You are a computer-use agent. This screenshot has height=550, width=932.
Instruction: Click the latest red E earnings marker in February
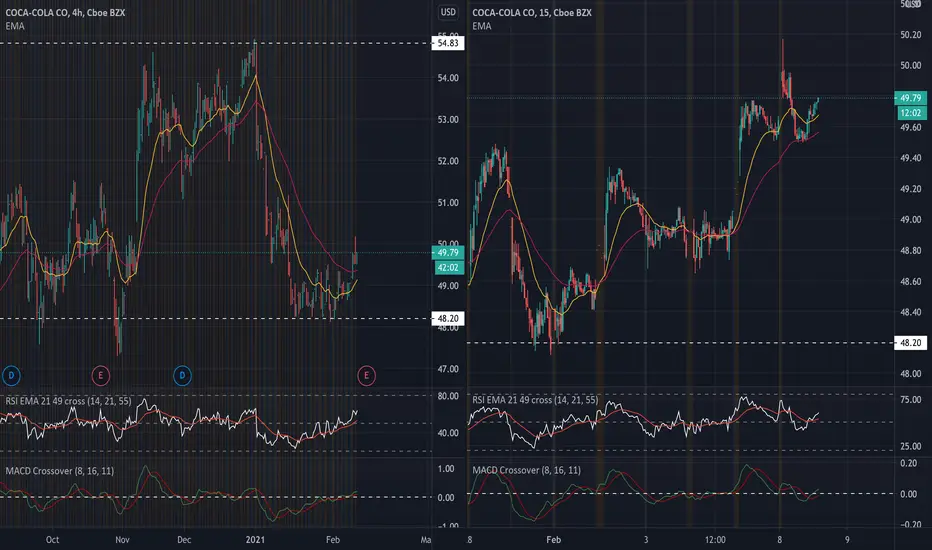click(x=366, y=375)
